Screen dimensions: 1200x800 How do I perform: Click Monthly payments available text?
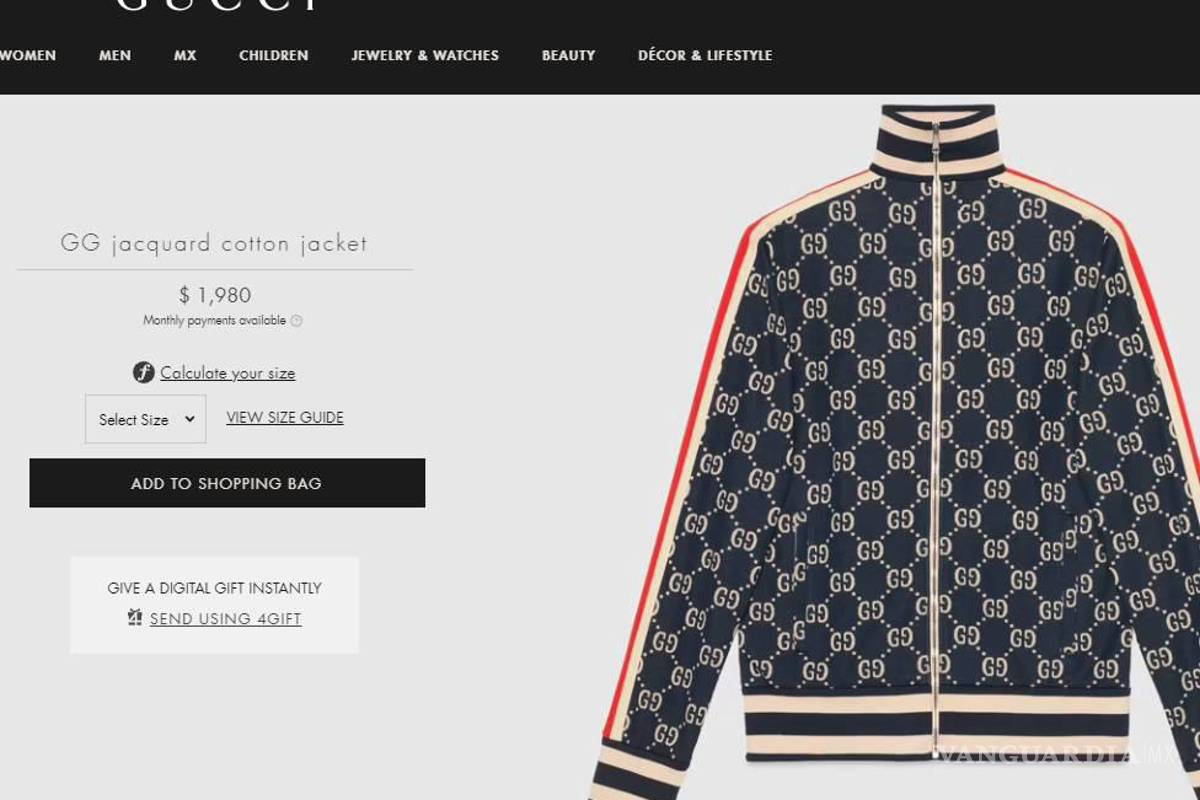(216, 320)
